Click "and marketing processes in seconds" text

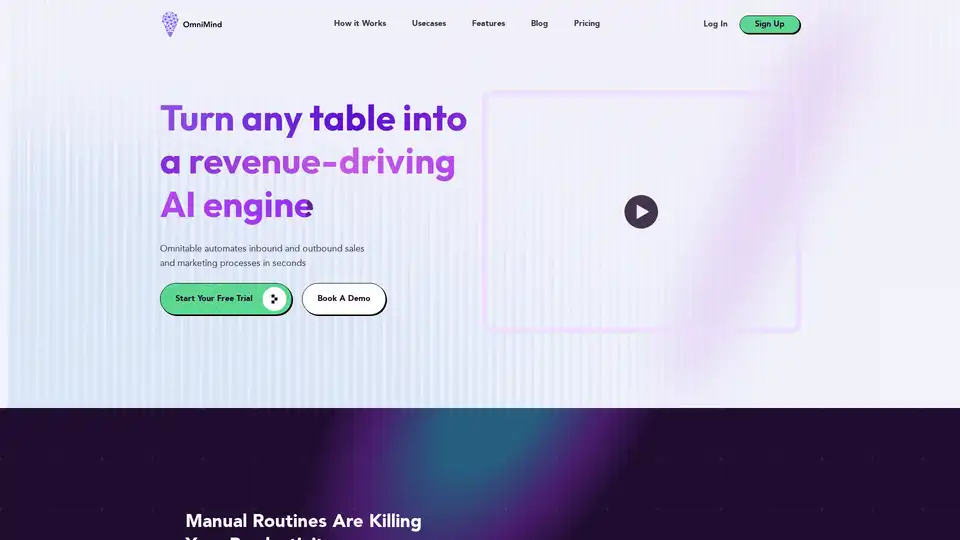pos(232,263)
